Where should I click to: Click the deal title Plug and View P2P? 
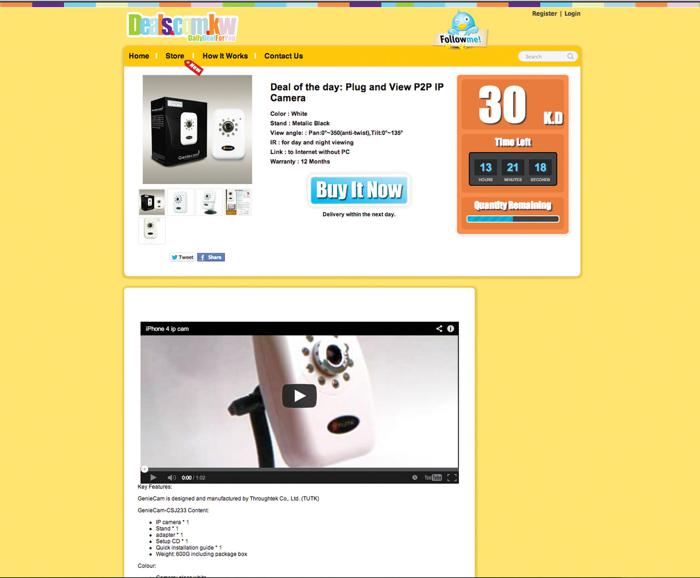click(357, 92)
